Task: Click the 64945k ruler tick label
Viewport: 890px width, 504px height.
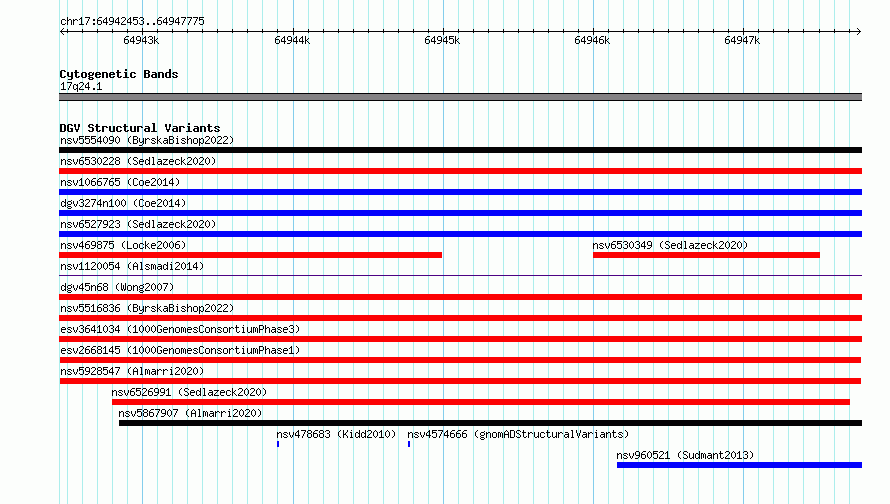Action: click(442, 40)
